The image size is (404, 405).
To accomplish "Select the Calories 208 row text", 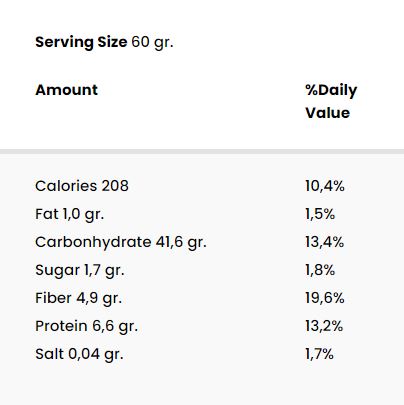I will 82,186.
